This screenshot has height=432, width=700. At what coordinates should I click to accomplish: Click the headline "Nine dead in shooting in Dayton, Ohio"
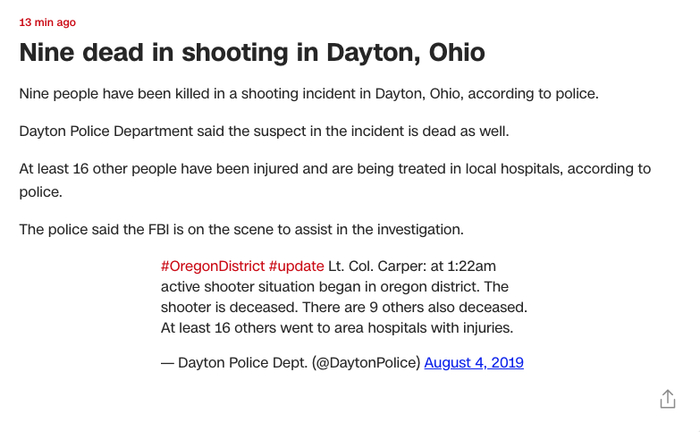tap(252, 52)
